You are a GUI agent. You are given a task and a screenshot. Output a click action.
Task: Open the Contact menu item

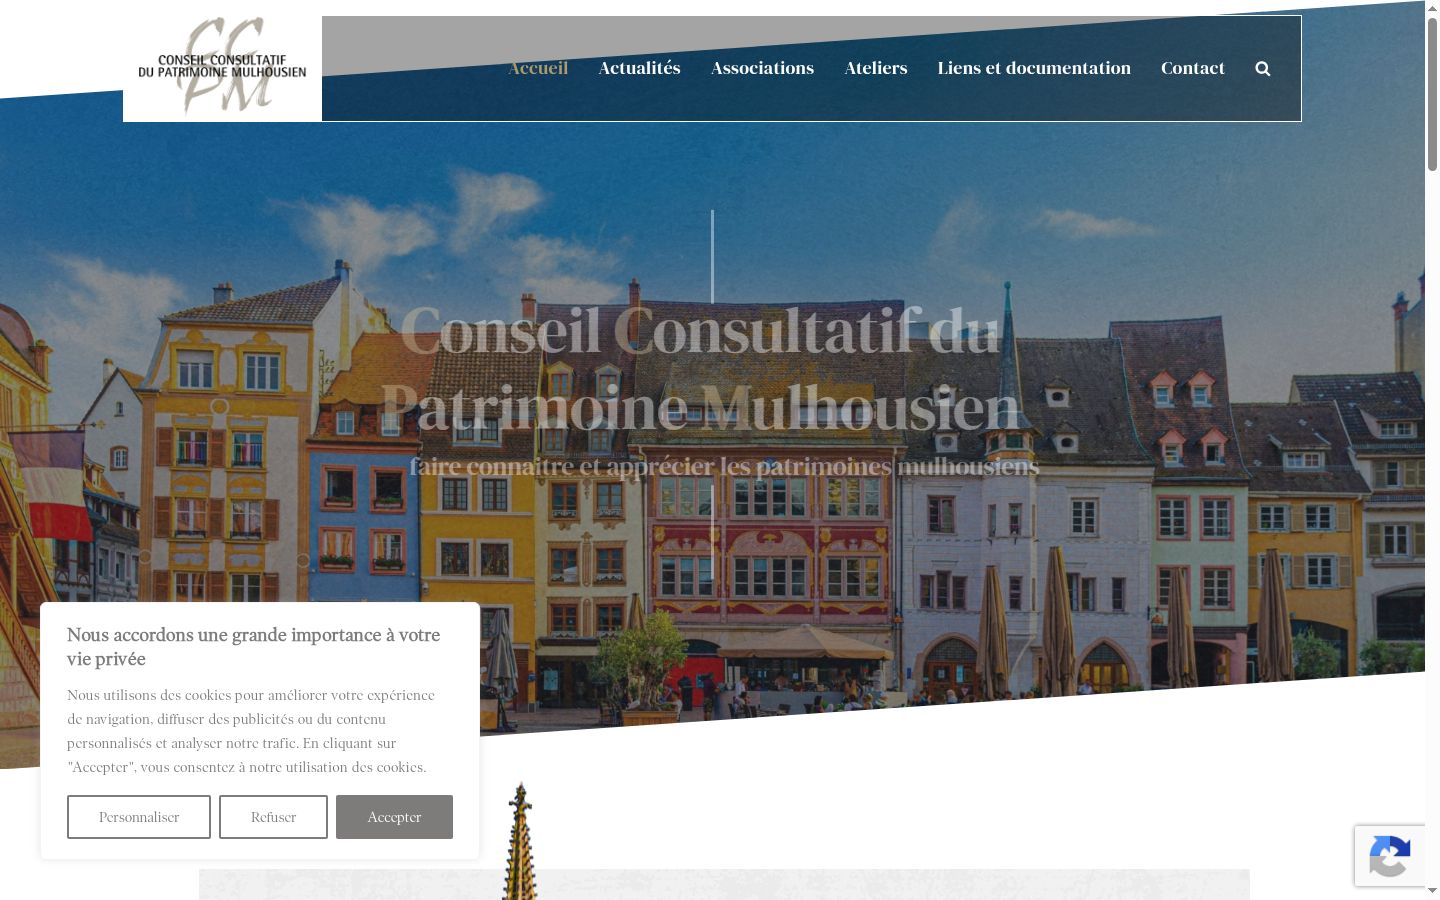(x=1192, y=68)
